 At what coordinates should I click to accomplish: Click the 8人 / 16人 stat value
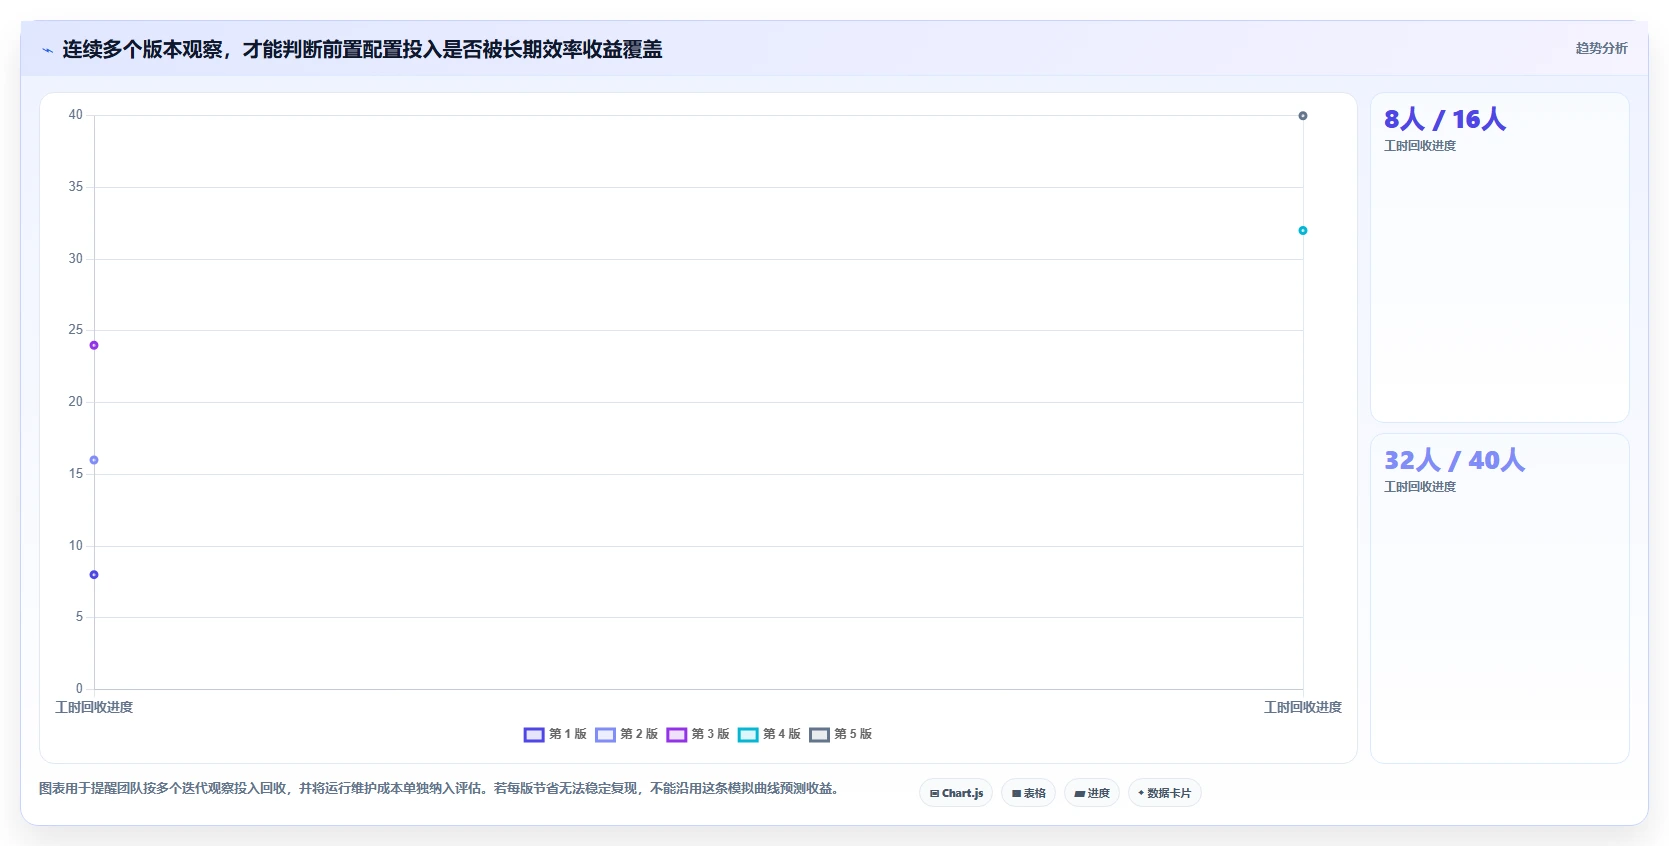click(x=1445, y=119)
